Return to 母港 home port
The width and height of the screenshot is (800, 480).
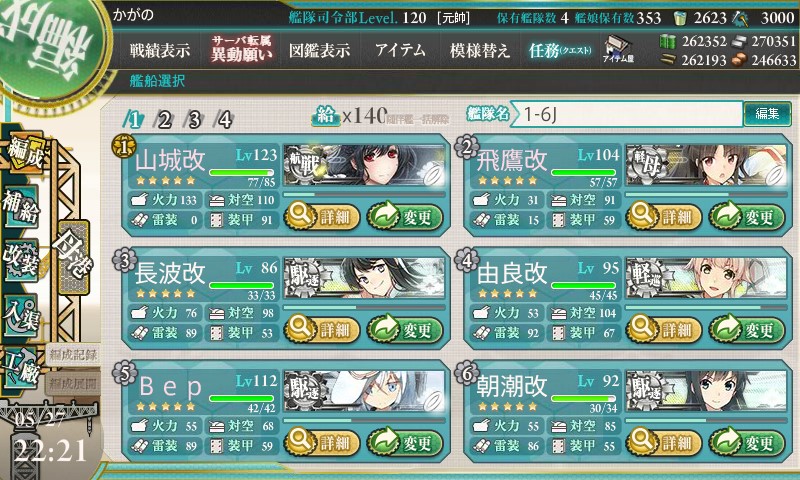pyautogui.click(x=73, y=257)
